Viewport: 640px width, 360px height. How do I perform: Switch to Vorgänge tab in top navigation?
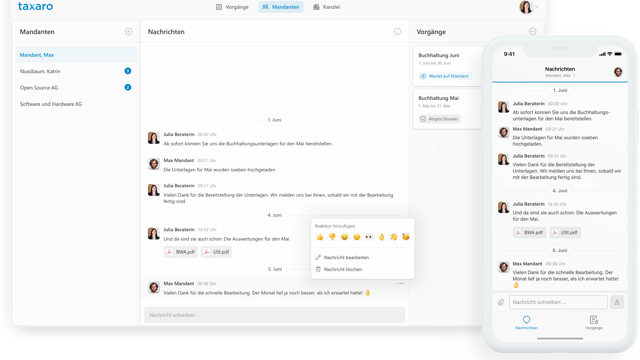[x=232, y=7]
